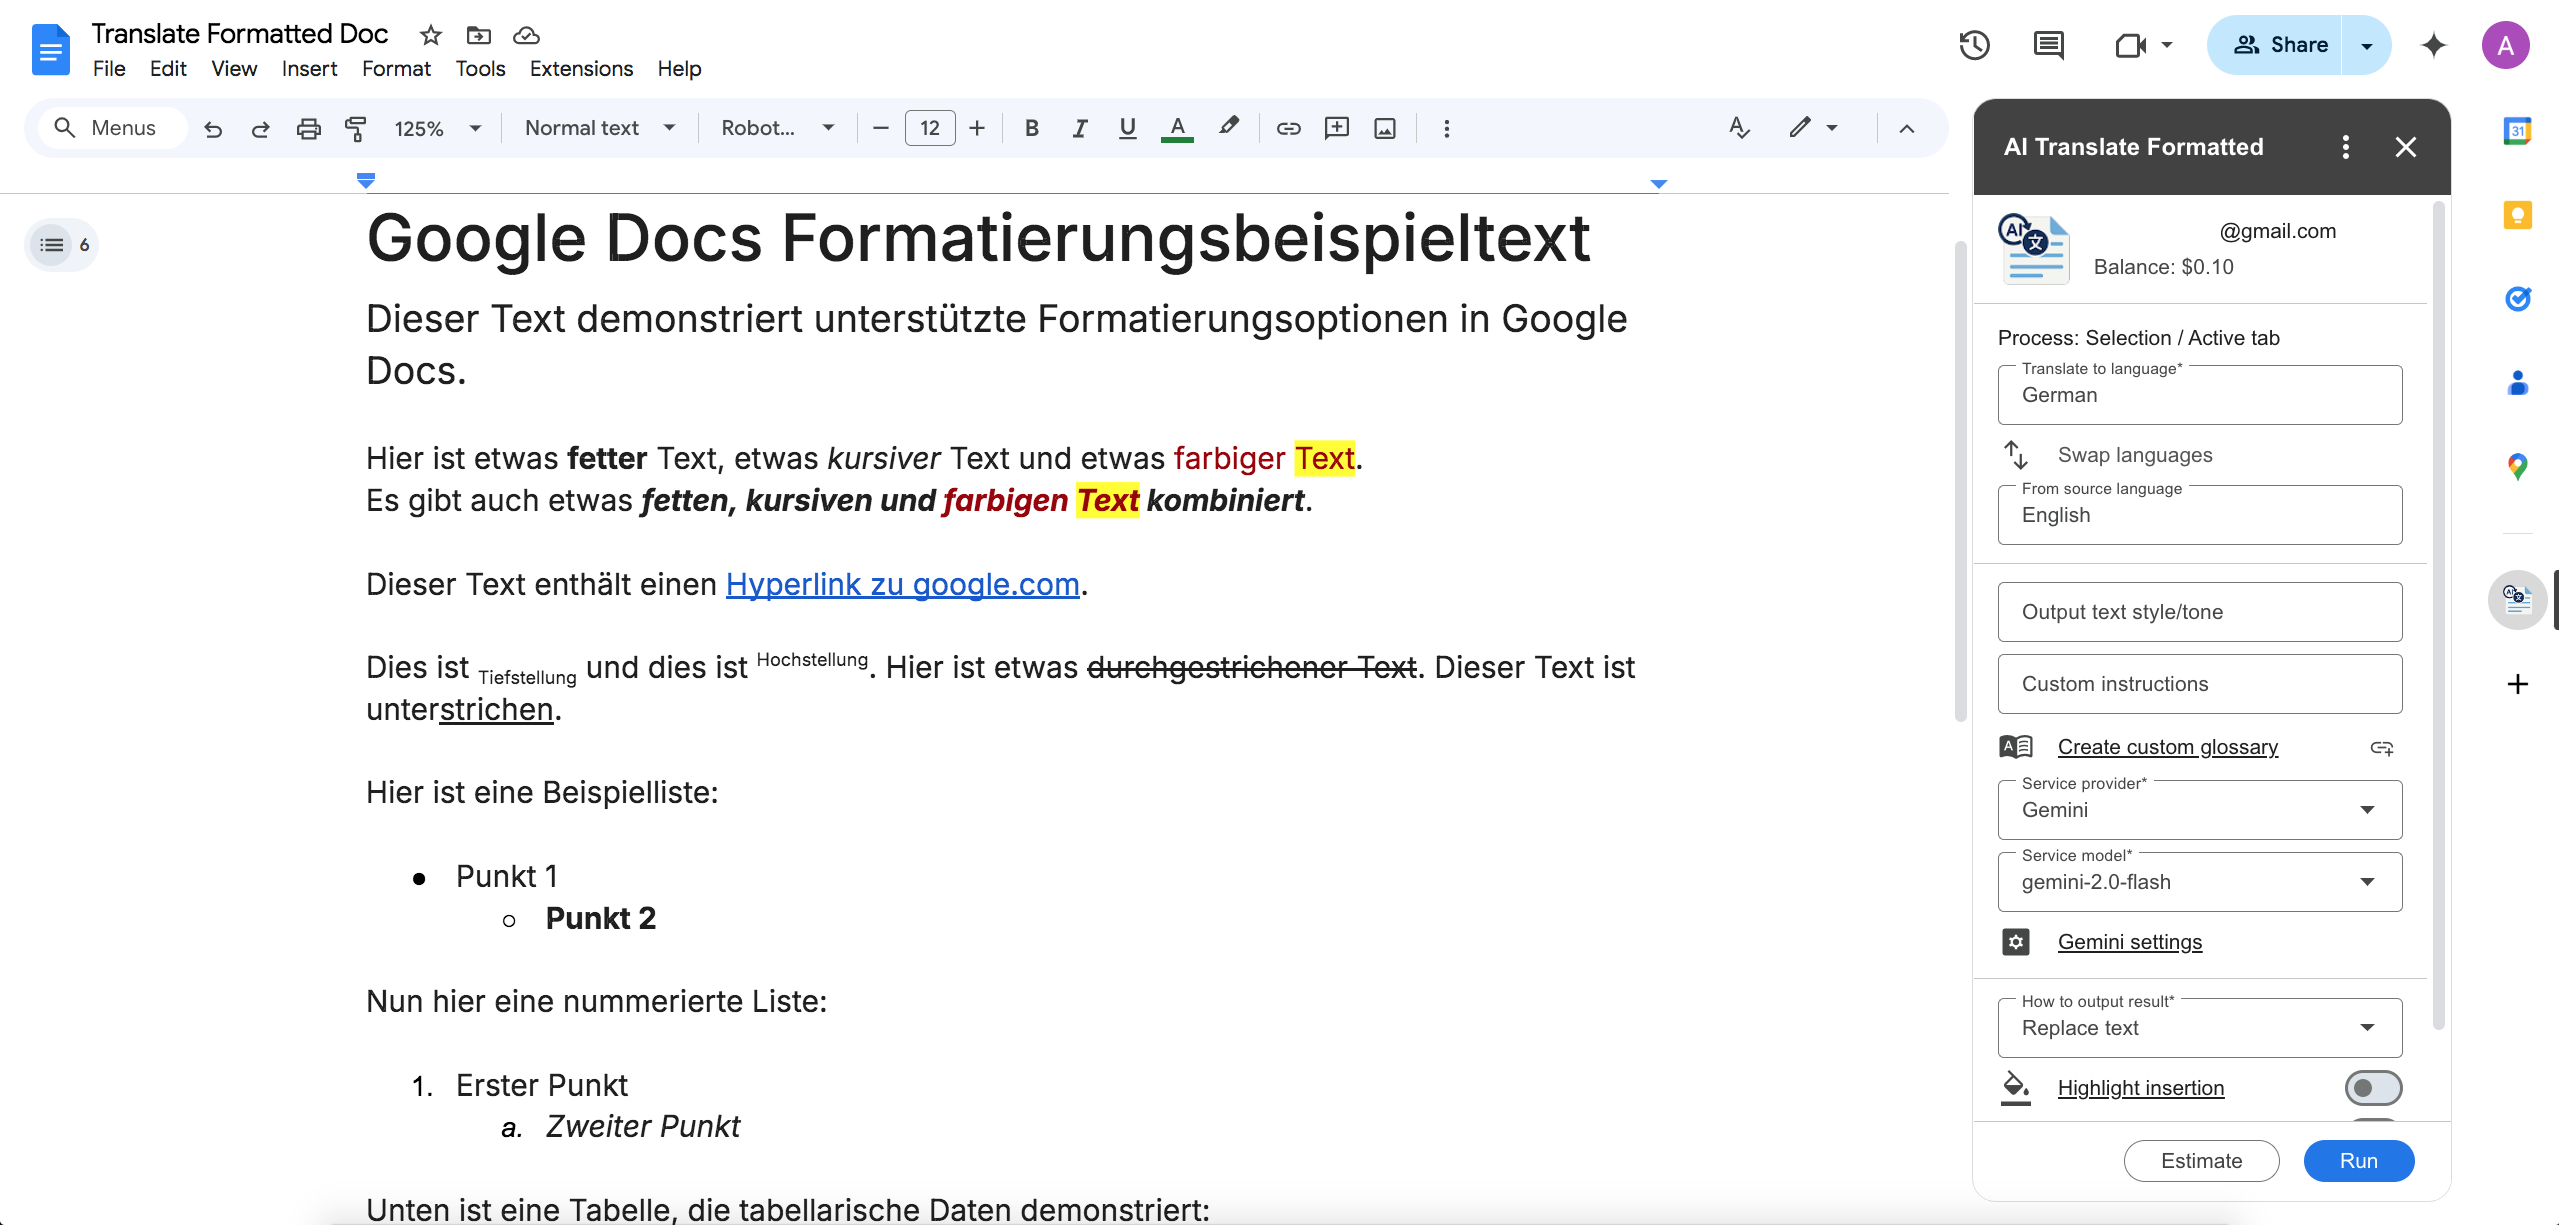Image resolution: width=2559 pixels, height=1225 pixels.
Task: Expand the gemini-2.0-flash model dropdown
Action: 2200,882
